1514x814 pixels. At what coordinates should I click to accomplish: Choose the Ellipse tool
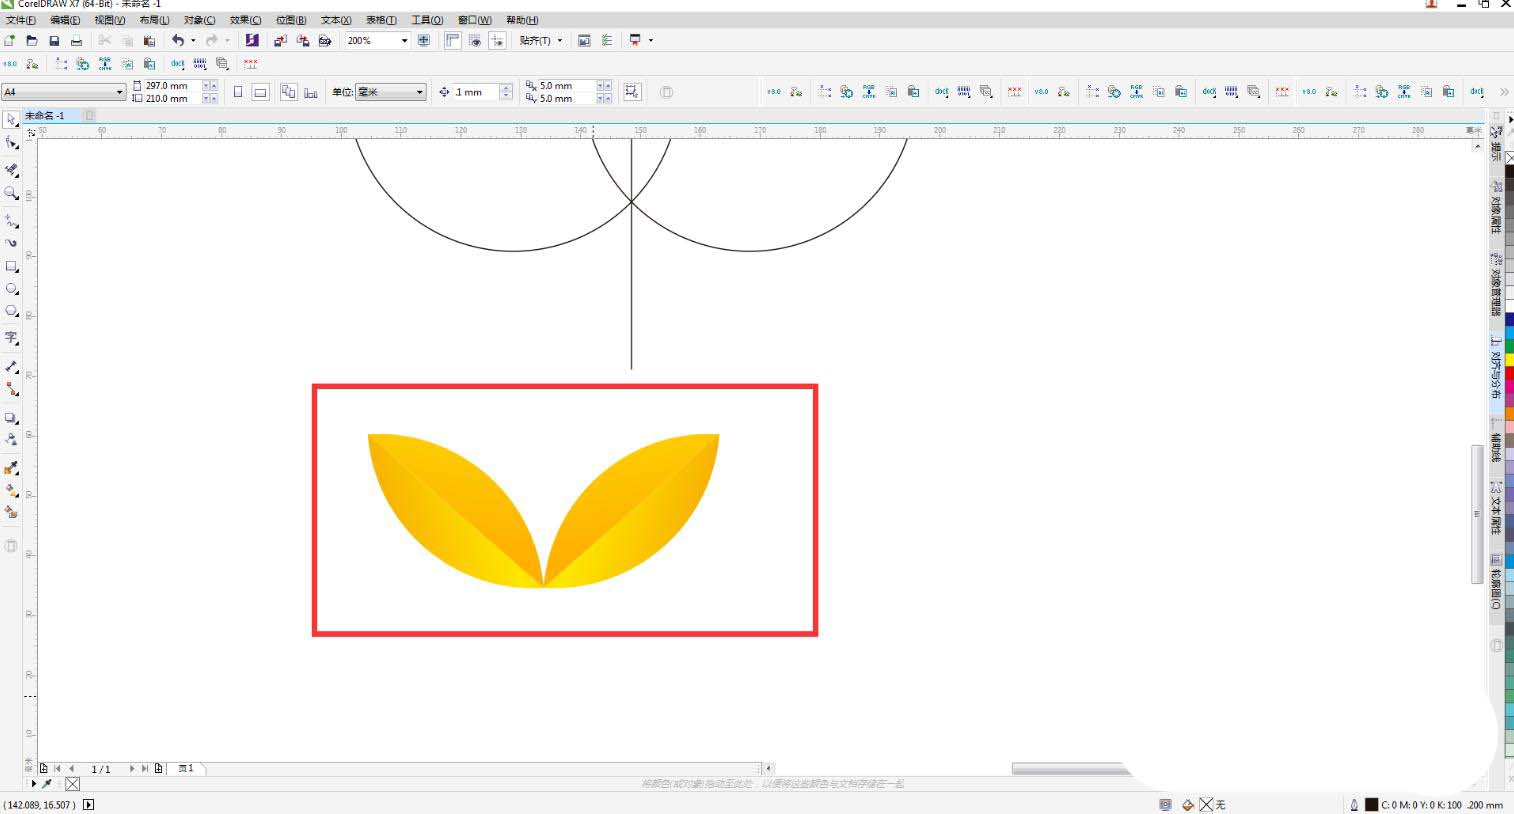point(11,290)
